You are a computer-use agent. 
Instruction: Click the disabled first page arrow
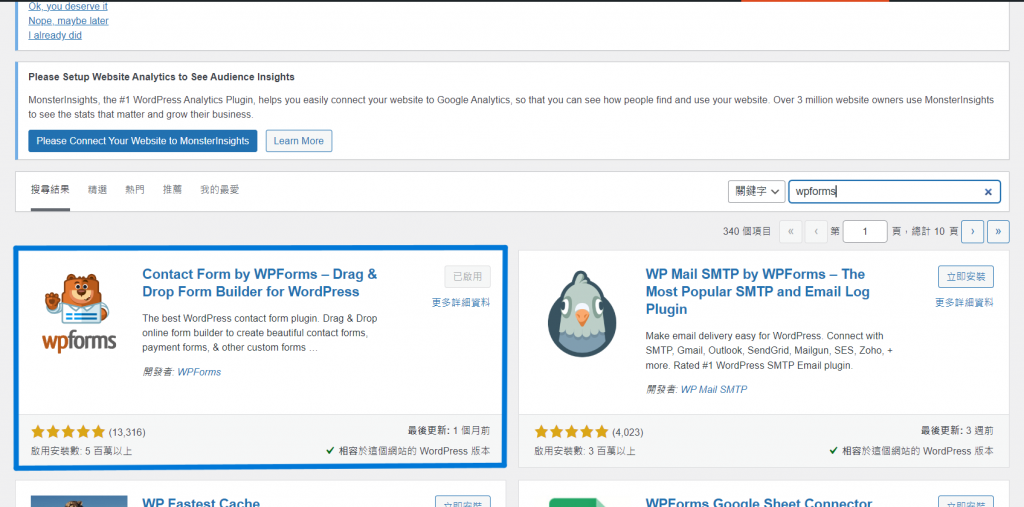click(x=791, y=231)
